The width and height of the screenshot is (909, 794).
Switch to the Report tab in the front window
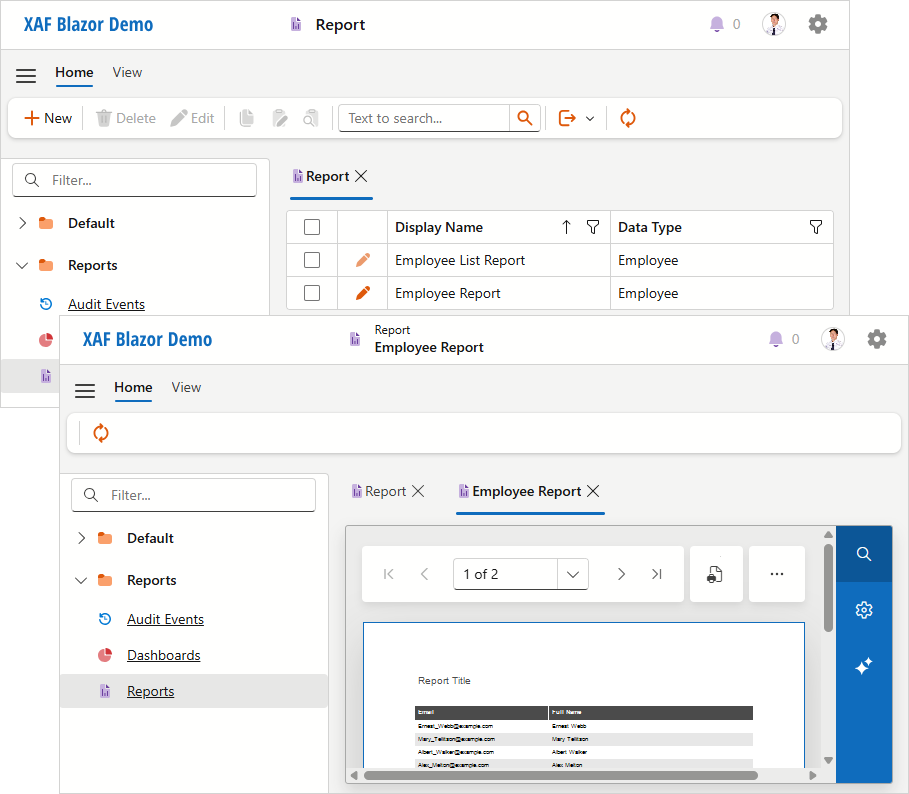pyautogui.click(x=379, y=491)
